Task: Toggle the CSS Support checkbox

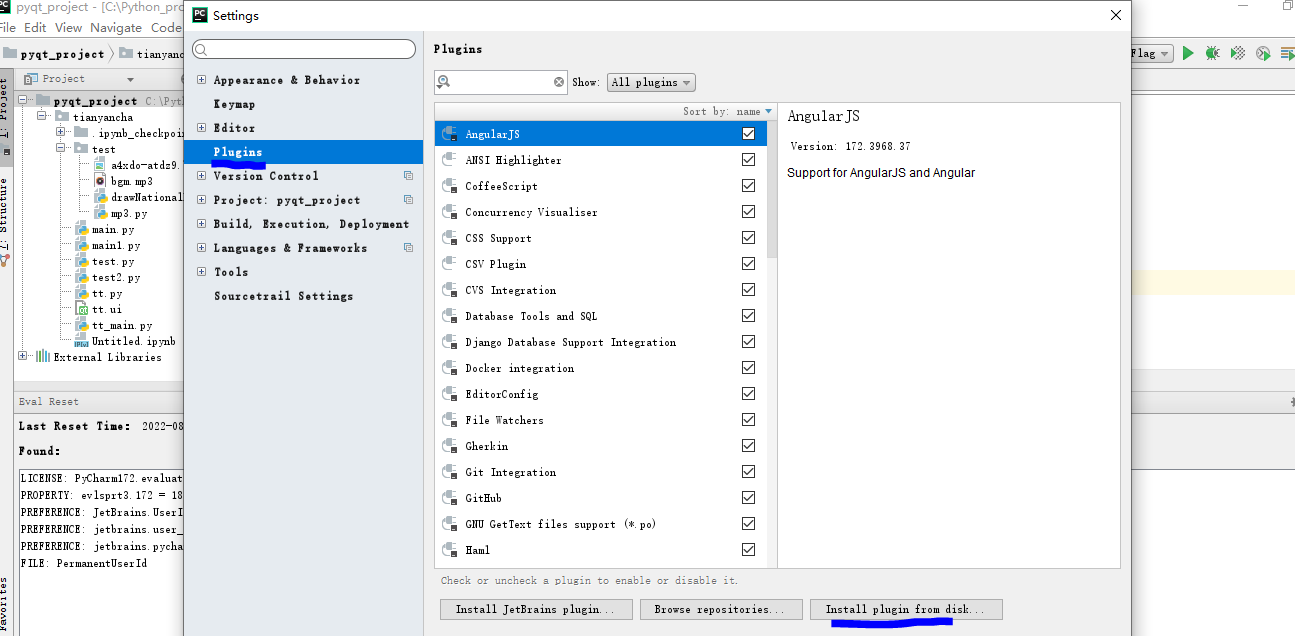Action: pos(748,237)
